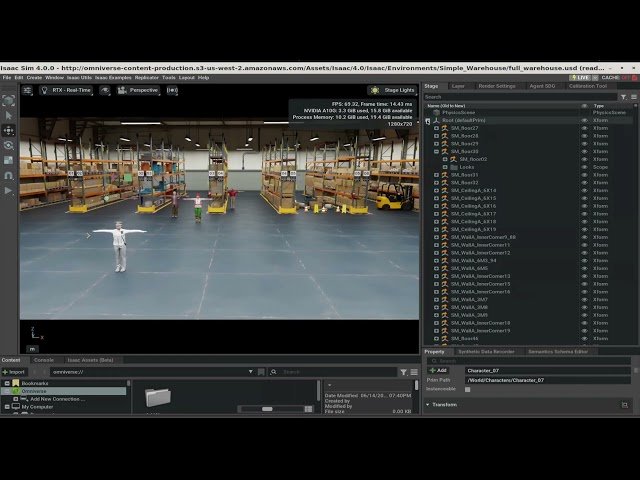
Task: Open the RTX - Real-Time renderer menu
Action: [x=66, y=90]
